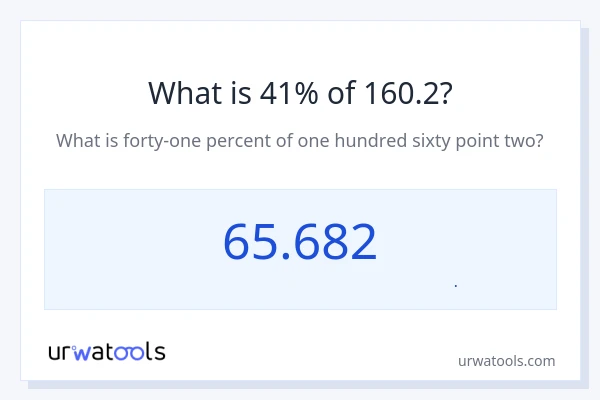Open the urwatools.com link

click(505, 361)
